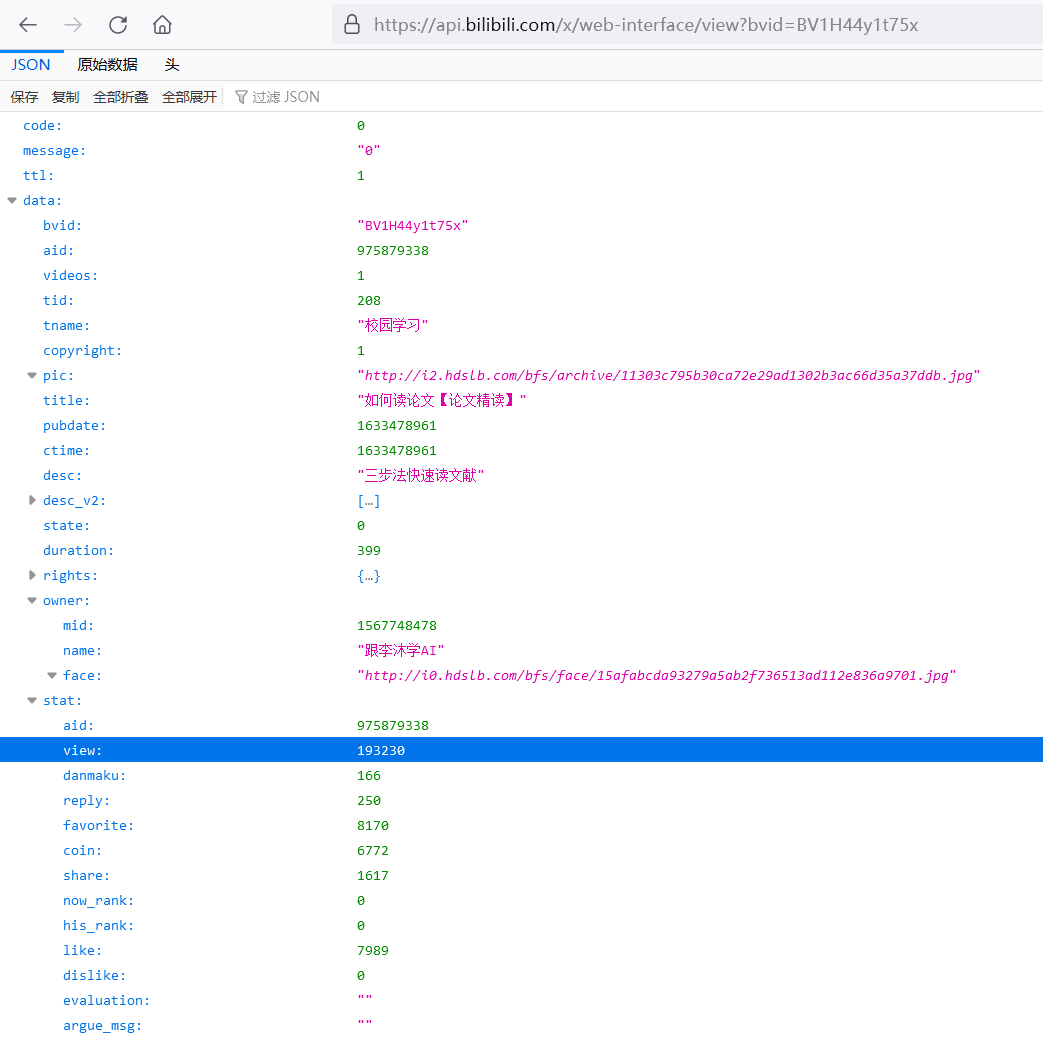This screenshot has height=1040, width=1043.
Task: Expand the rights object
Action: [32, 576]
